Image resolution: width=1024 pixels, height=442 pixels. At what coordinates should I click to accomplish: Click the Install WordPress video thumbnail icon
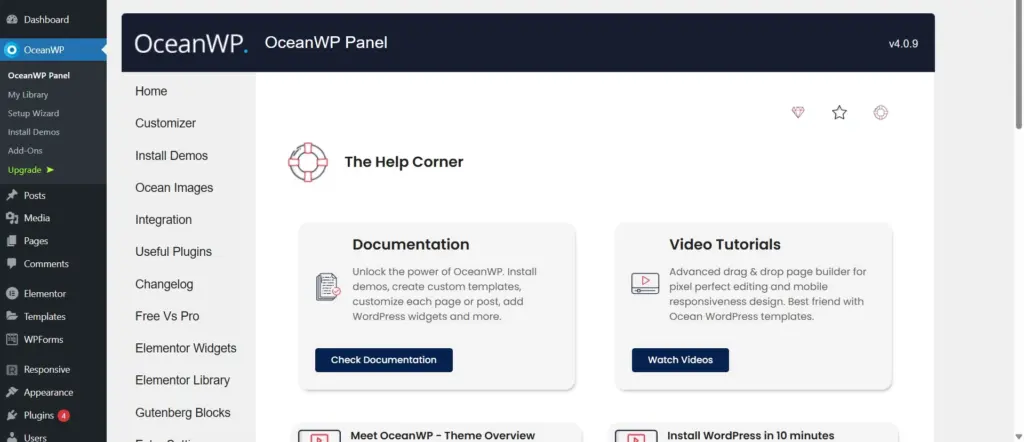pyautogui.click(x=636, y=435)
